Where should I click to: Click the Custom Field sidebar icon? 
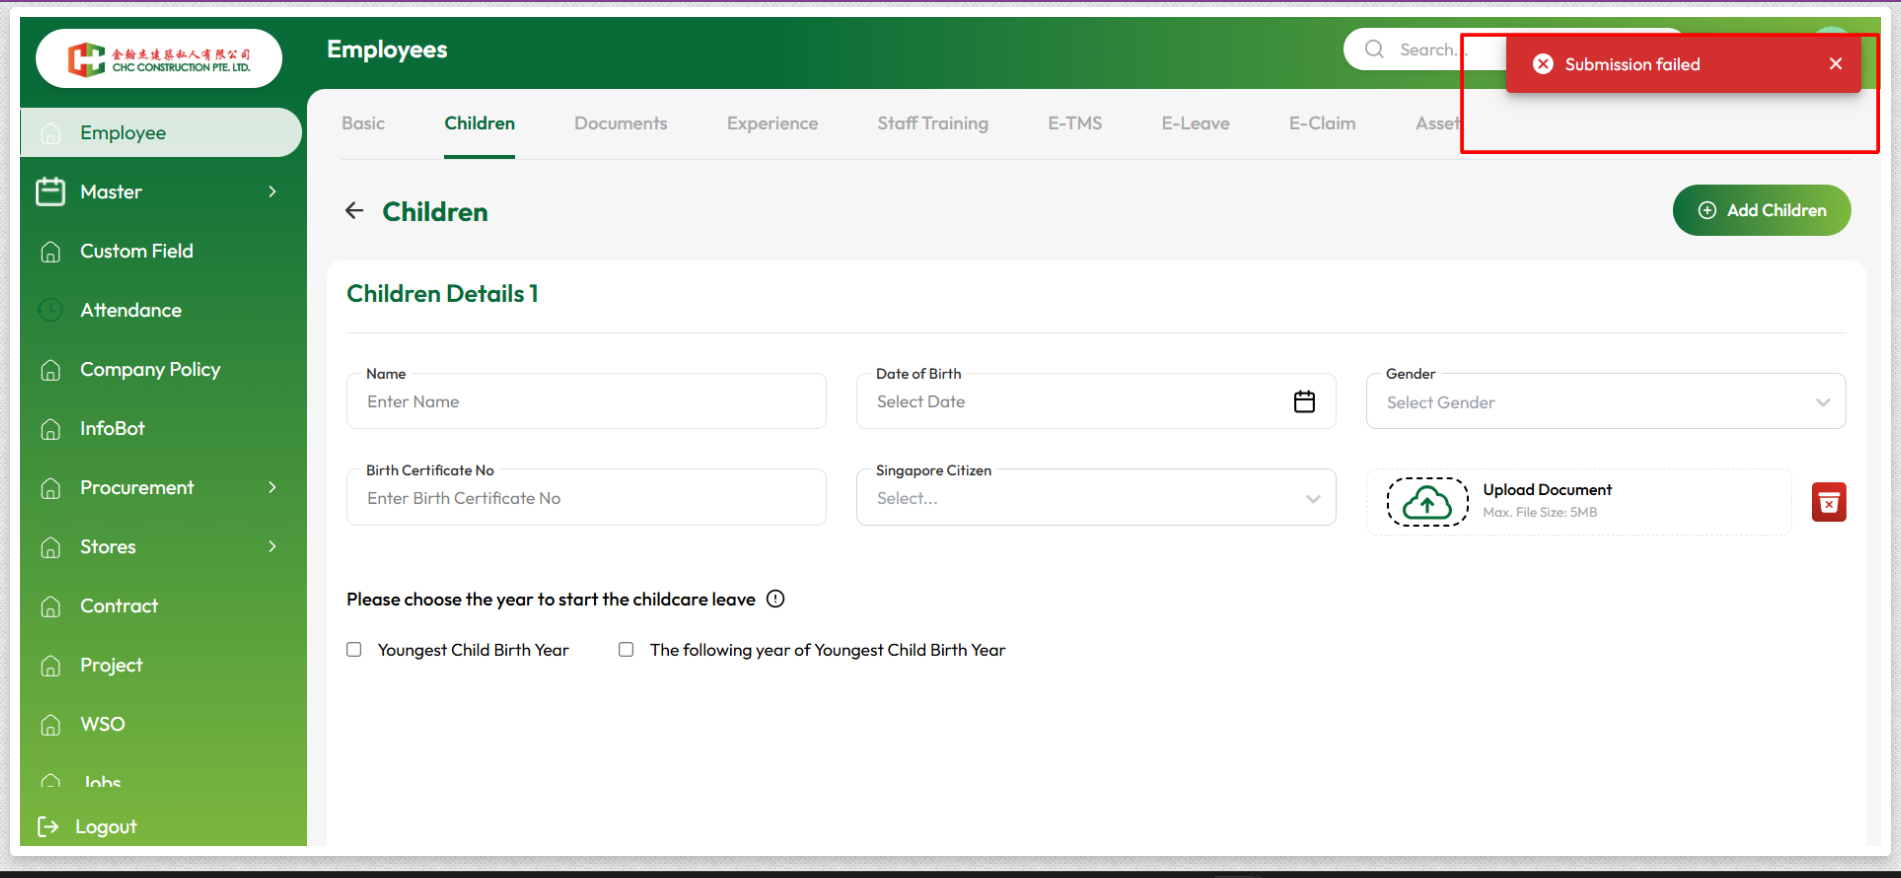tap(51, 251)
